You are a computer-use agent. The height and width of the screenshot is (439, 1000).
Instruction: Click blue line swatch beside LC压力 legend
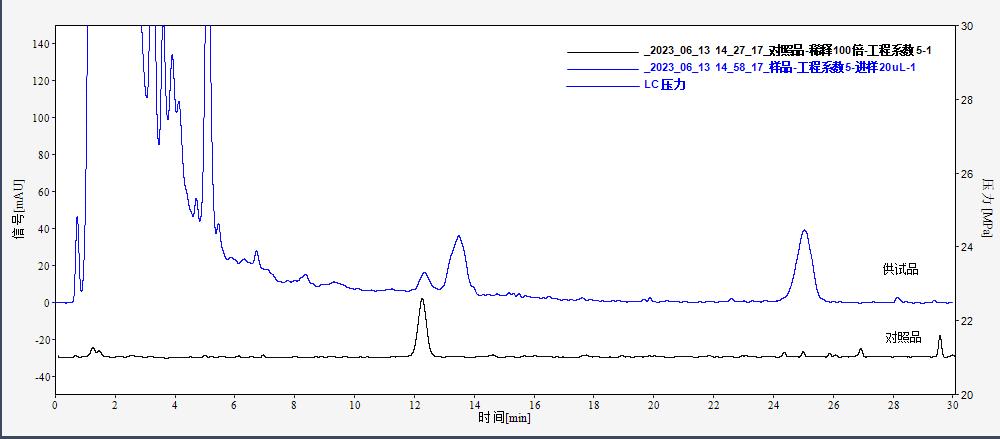pyautogui.click(x=601, y=86)
